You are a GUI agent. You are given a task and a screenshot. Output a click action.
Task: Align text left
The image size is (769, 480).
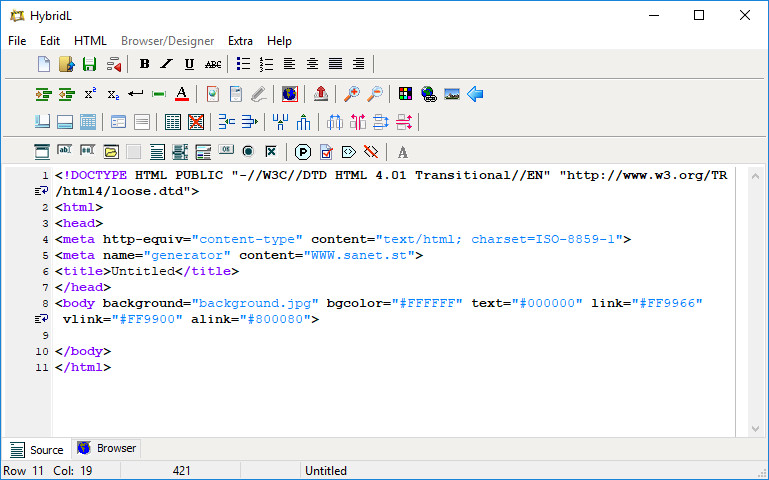coord(289,64)
